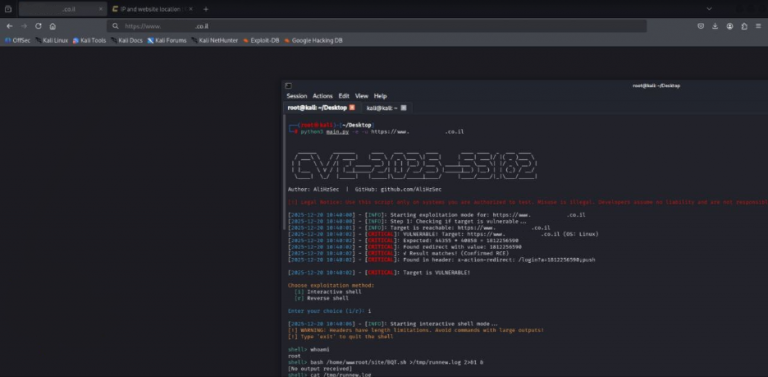Image resolution: width=768 pixels, height=377 pixels.
Task: Click the 'shell> whoami' command line
Action: click(x=309, y=350)
